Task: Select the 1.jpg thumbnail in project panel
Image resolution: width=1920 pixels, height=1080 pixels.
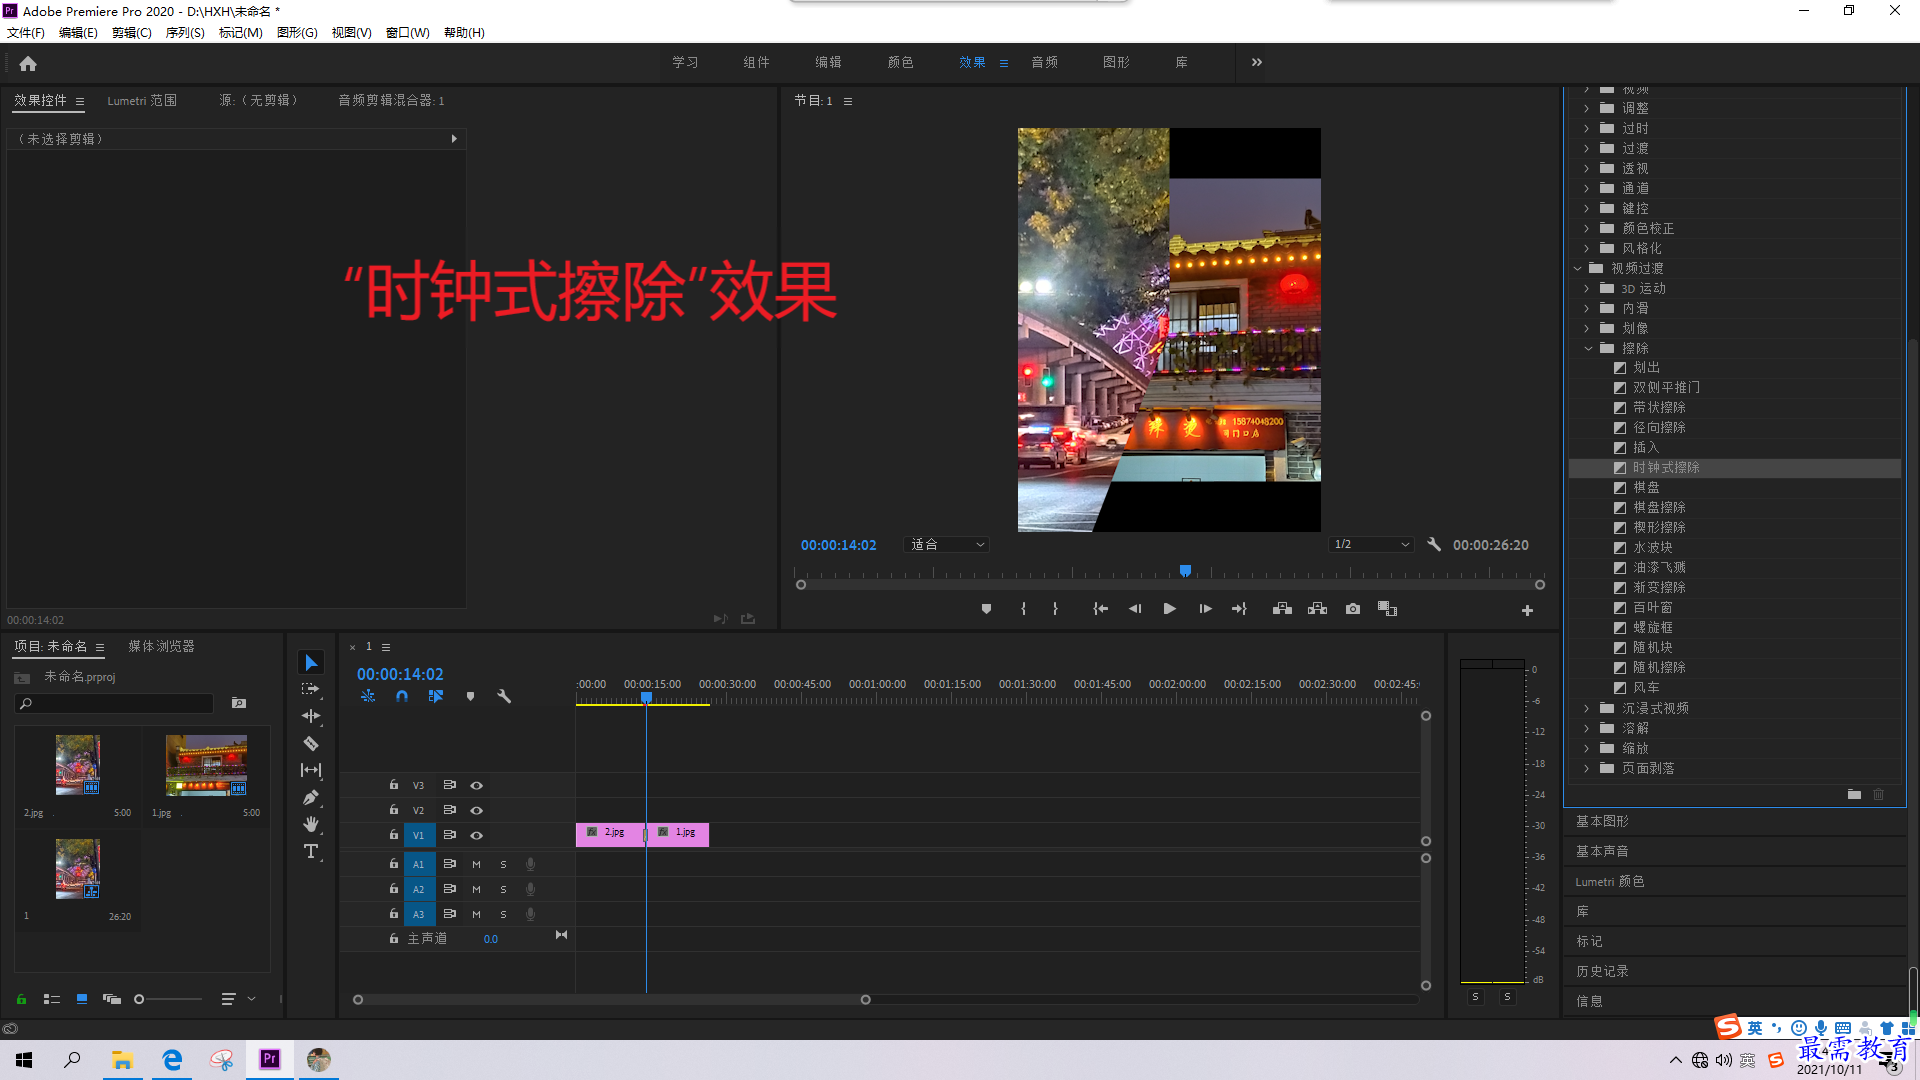Action: (206, 766)
